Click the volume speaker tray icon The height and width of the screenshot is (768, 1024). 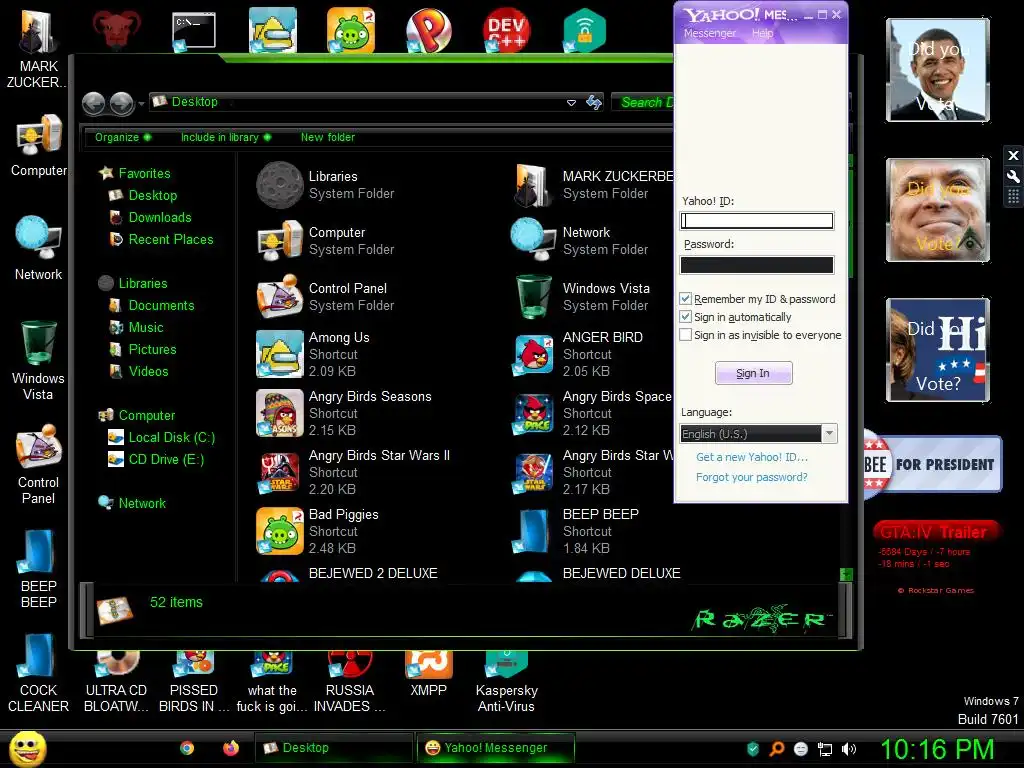pyautogui.click(x=848, y=749)
